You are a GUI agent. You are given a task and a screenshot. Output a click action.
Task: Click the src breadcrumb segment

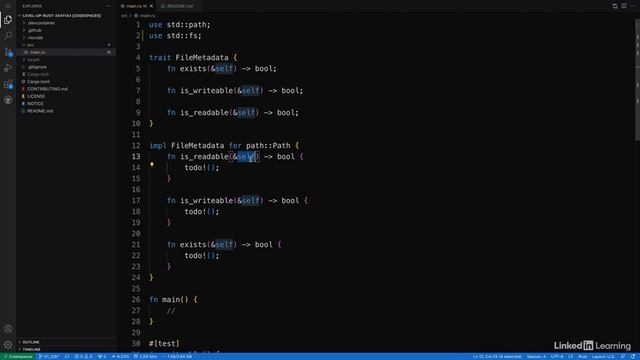click(124, 16)
